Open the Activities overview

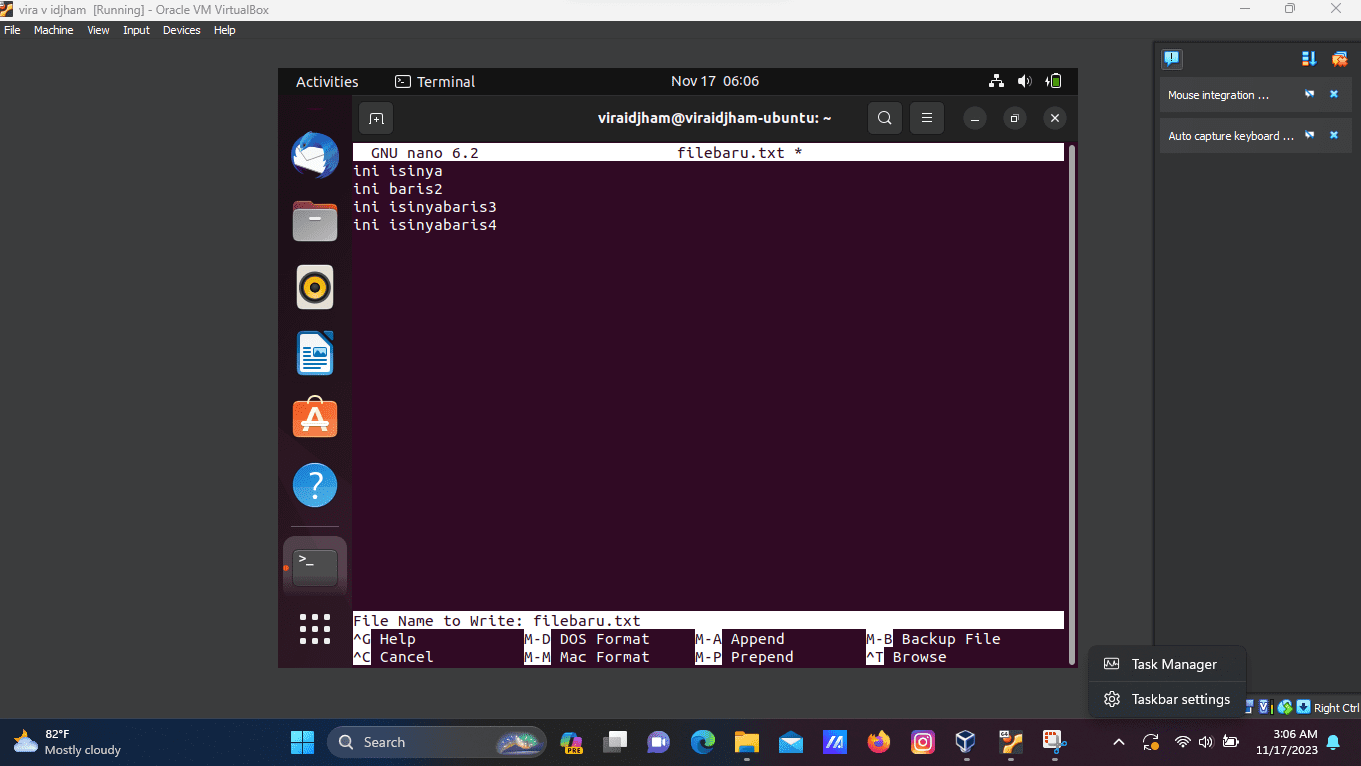(x=327, y=82)
